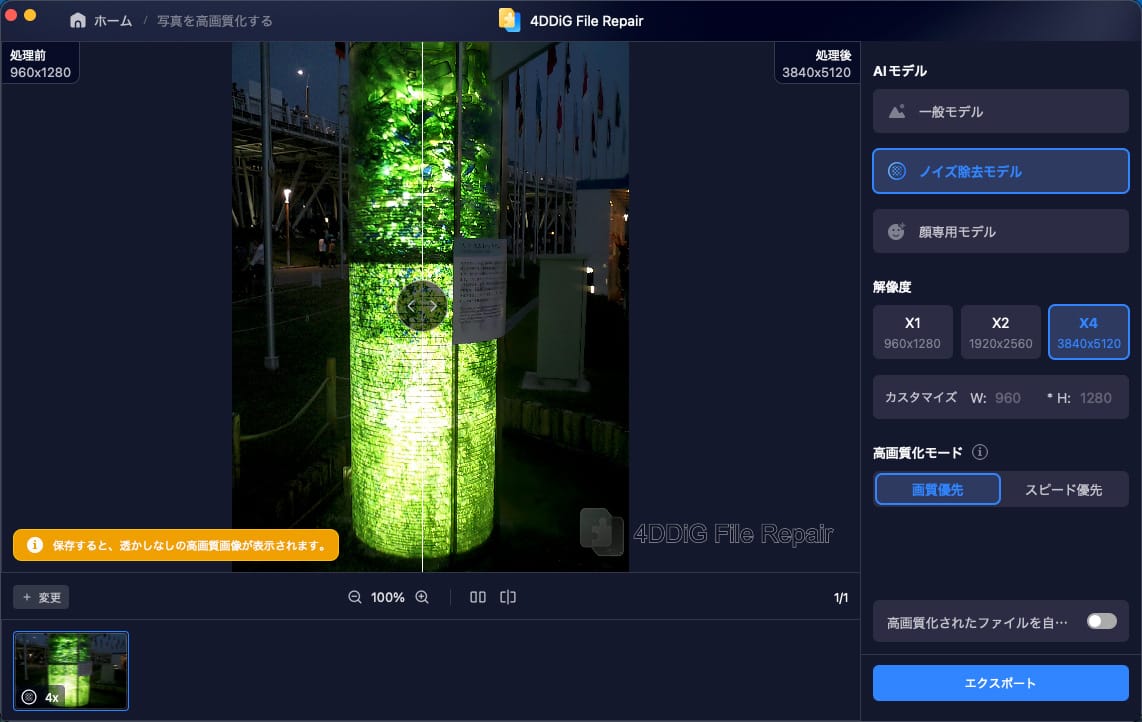The height and width of the screenshot is (722, 1142).
Task: Click the before/after comparison slider handle
Action: click(x=421, y=306)
